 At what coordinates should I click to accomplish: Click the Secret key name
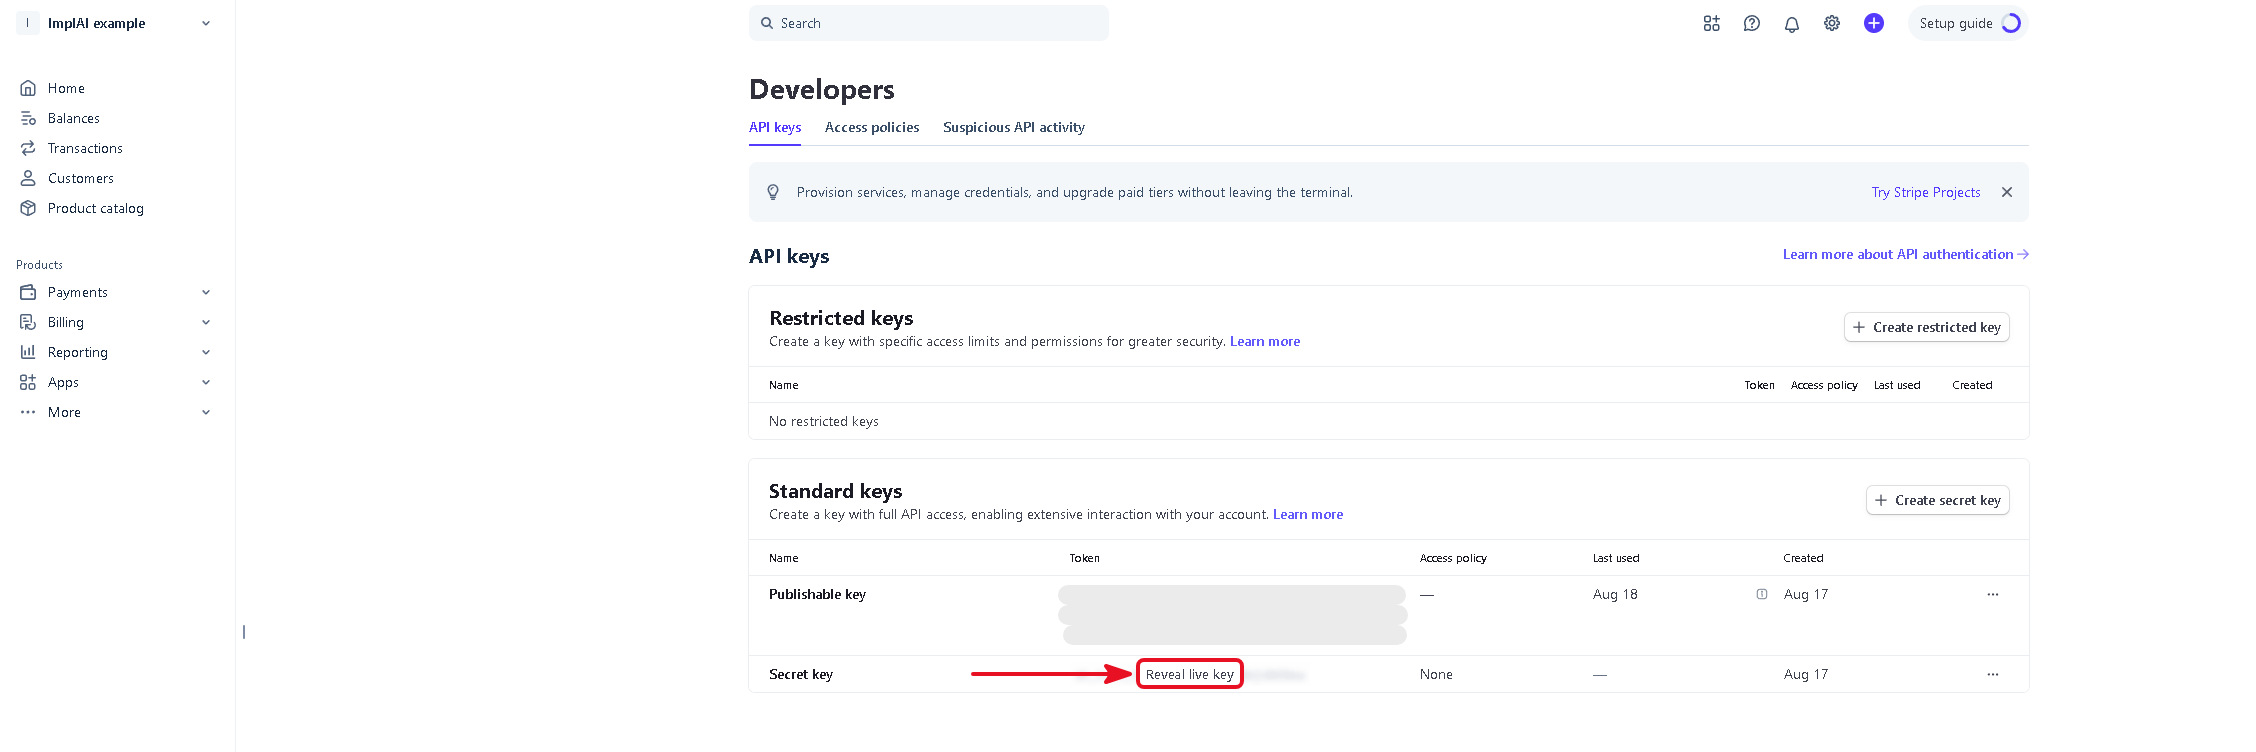[x=801, y=674]
